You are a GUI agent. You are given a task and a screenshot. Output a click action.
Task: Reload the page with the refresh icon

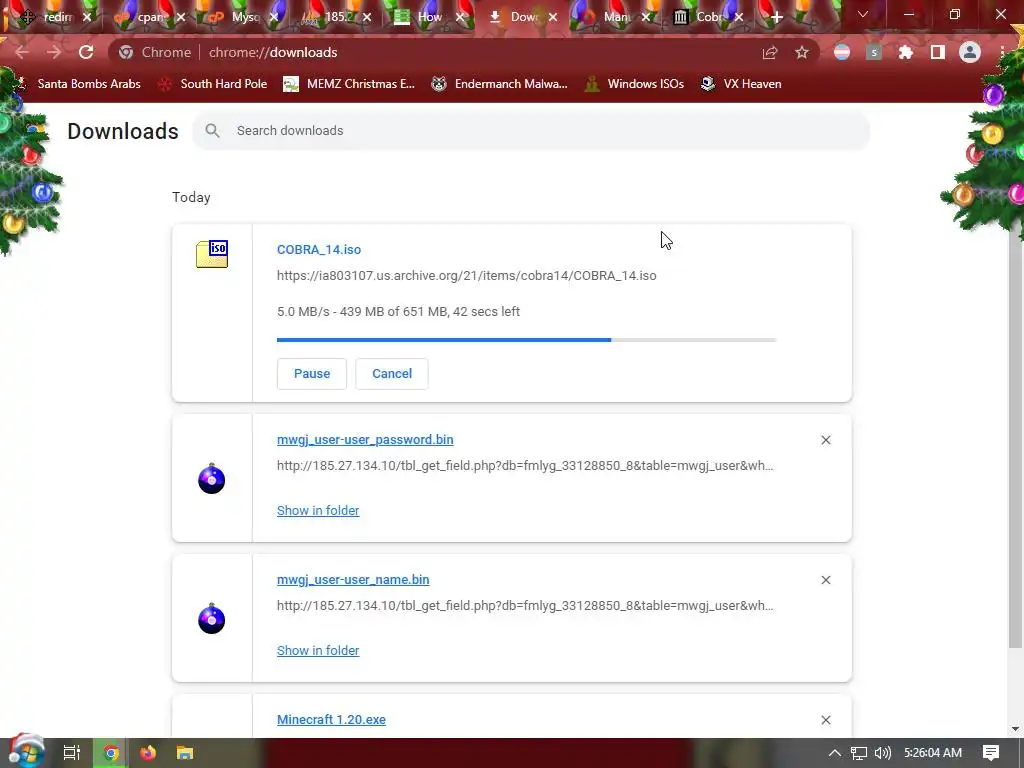point(86,52)
